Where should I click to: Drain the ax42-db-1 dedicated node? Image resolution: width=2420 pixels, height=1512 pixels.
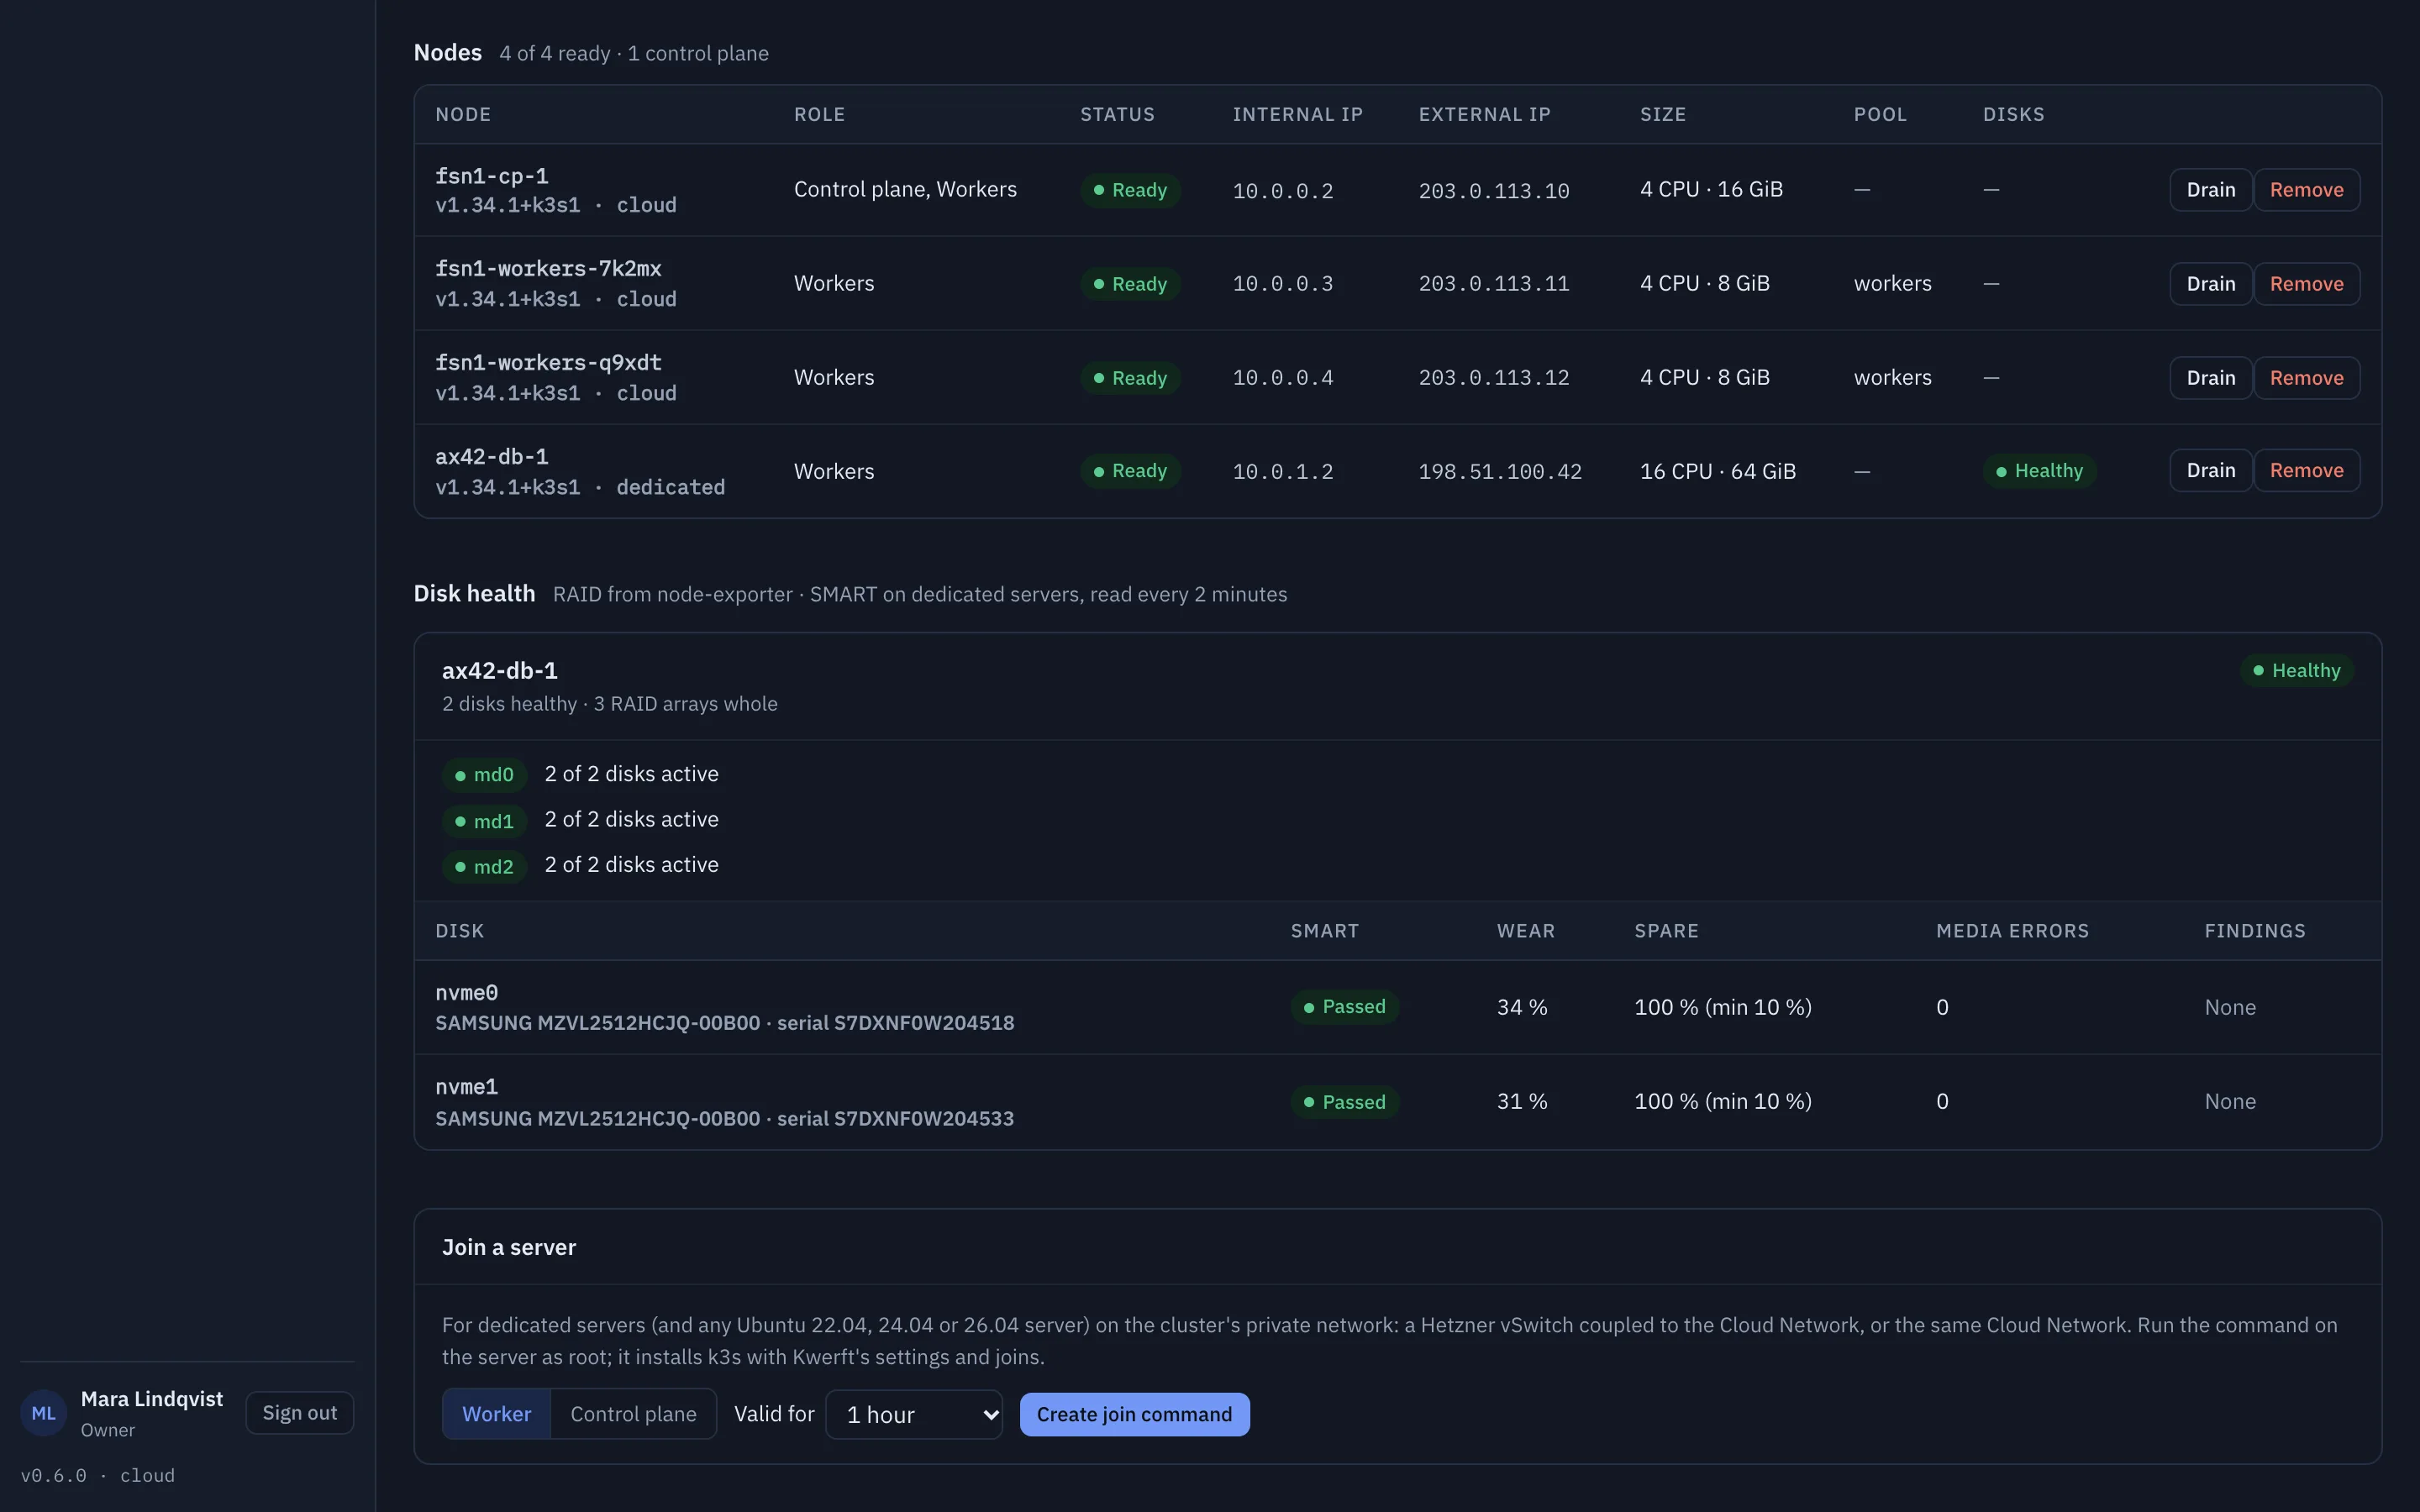pos(2210,471)
